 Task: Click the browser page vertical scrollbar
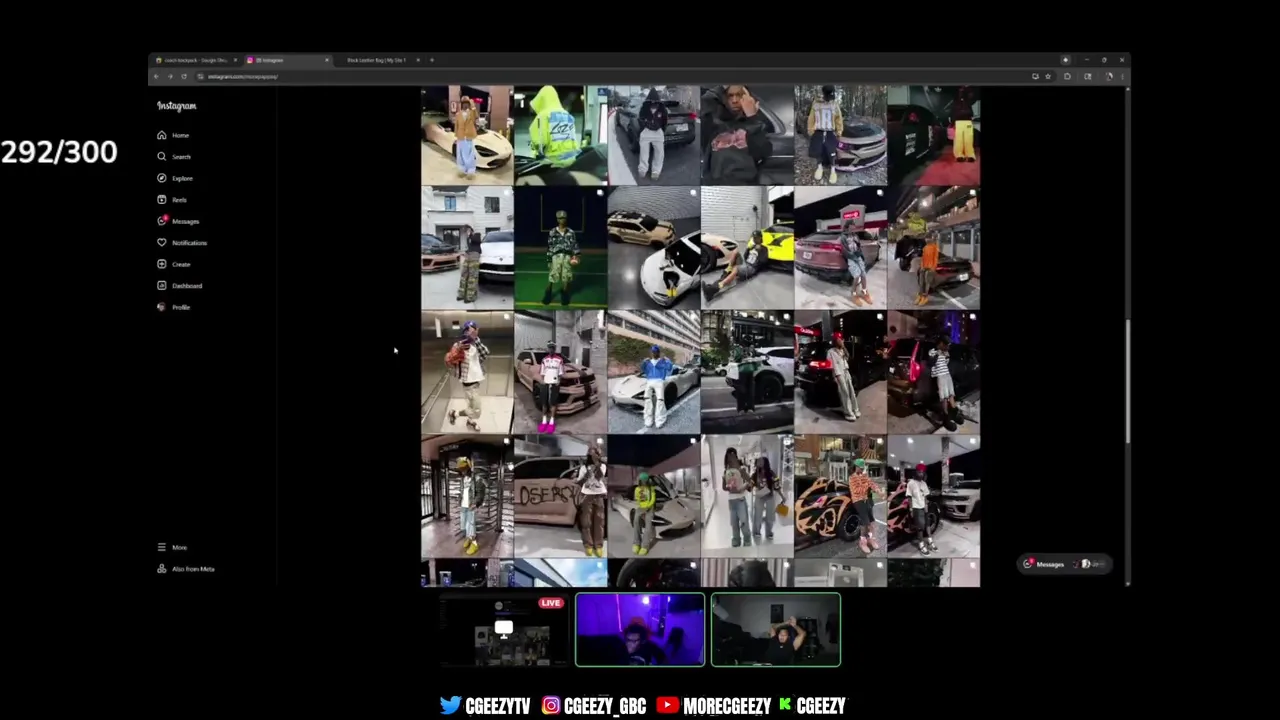click(1128, 380)
